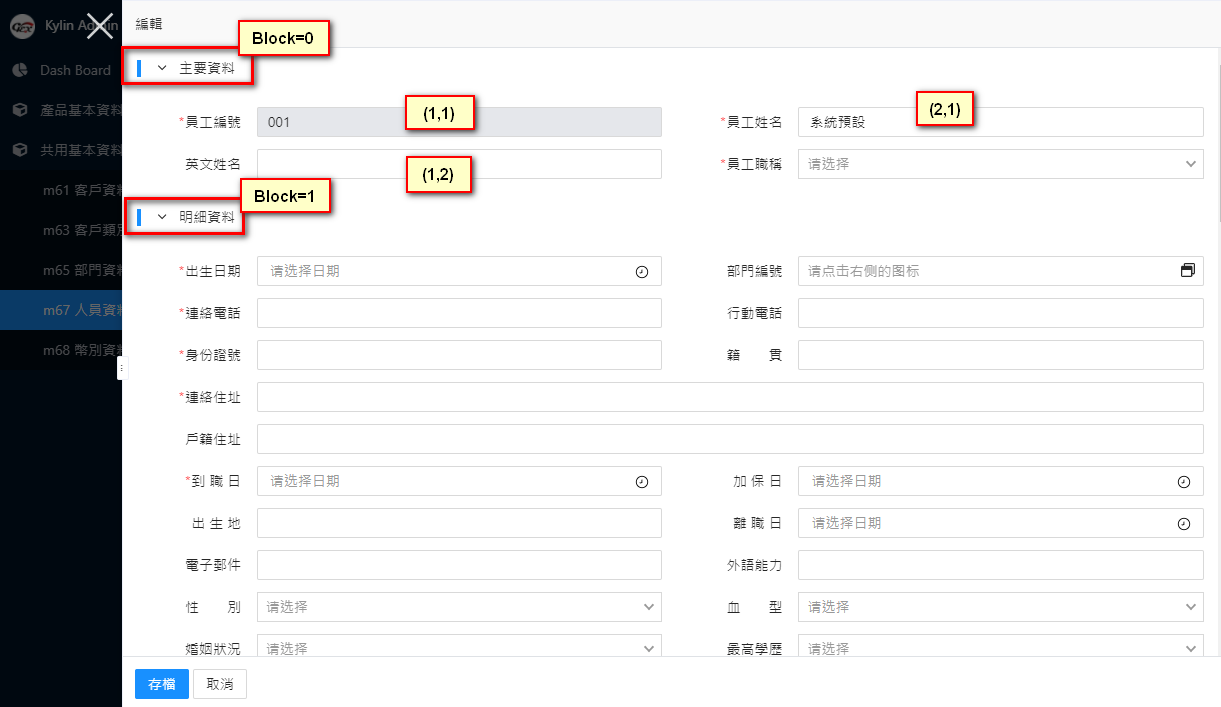The width and height of the screenshot is (1221, 707).
Task: Click into the 英文姓名 input field
Action: pos(459,164)
